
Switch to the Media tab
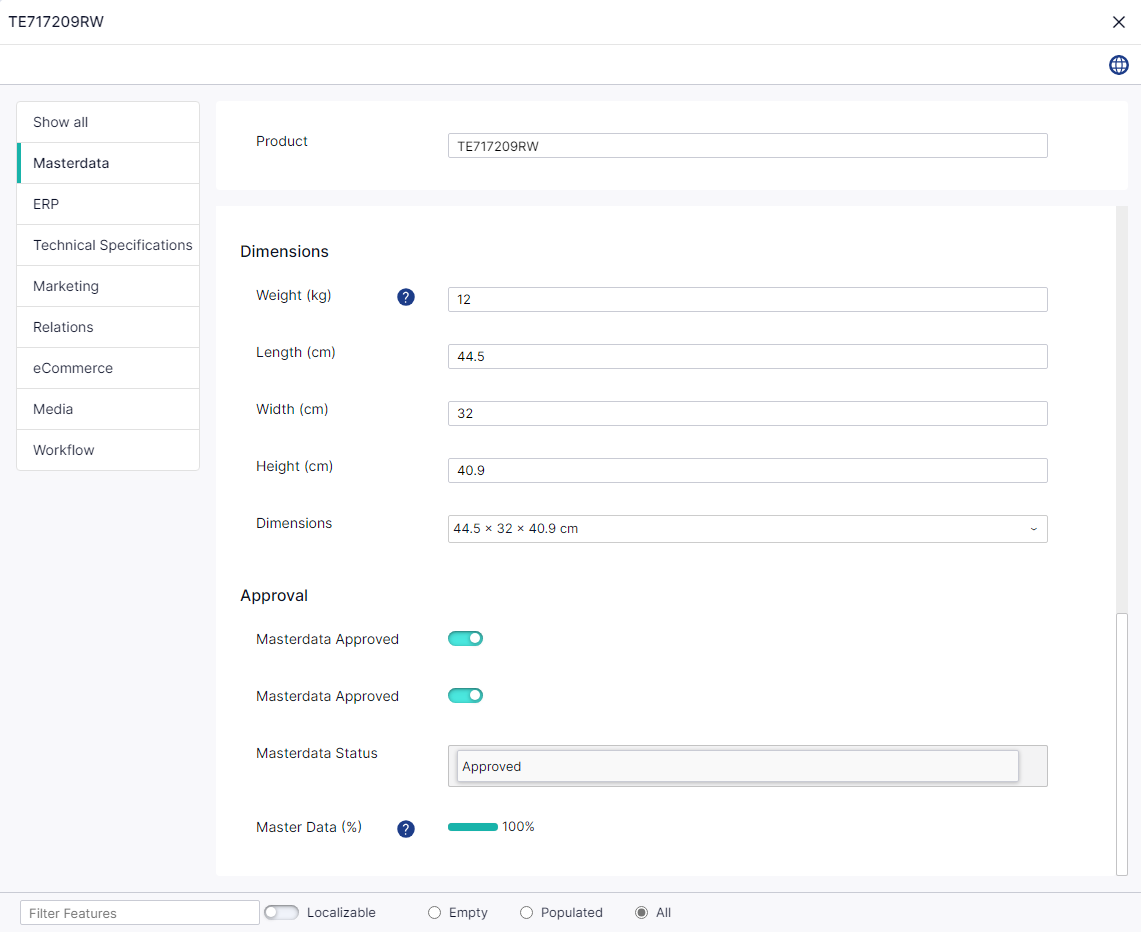(108, 409)
